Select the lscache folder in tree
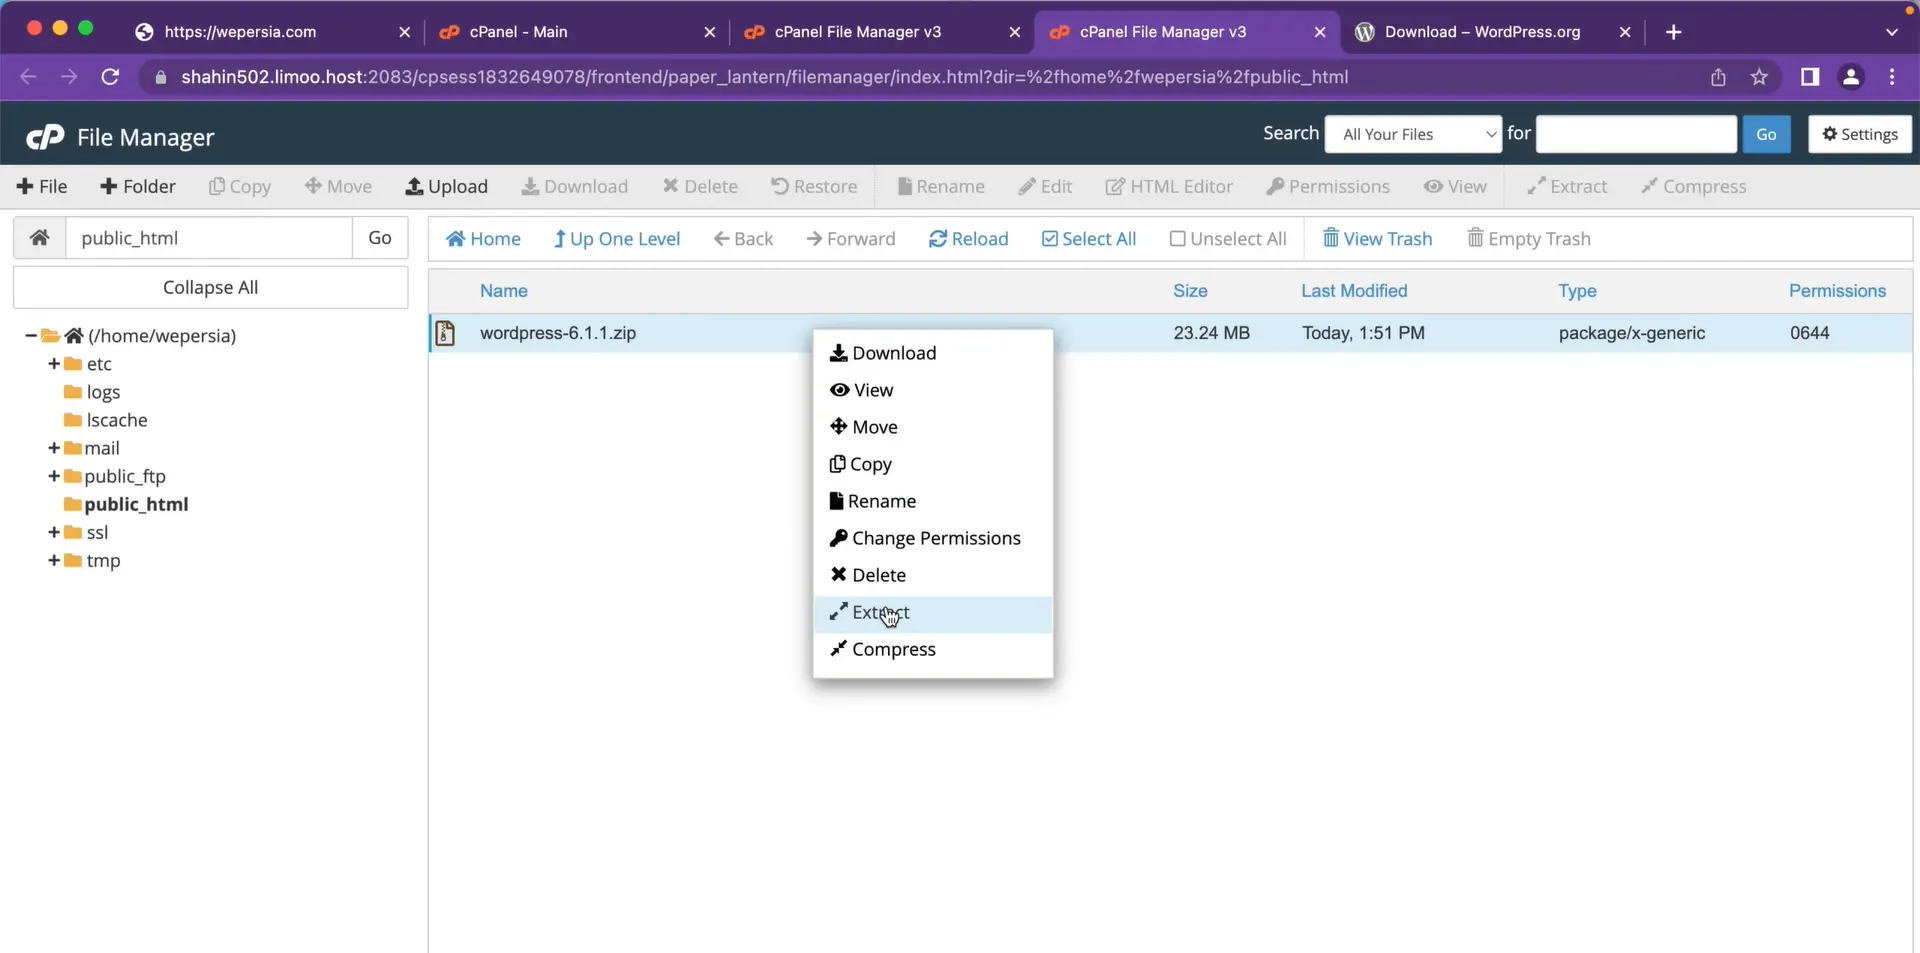Viewport: 1920px width, 953px height. (x=106, y=420)
